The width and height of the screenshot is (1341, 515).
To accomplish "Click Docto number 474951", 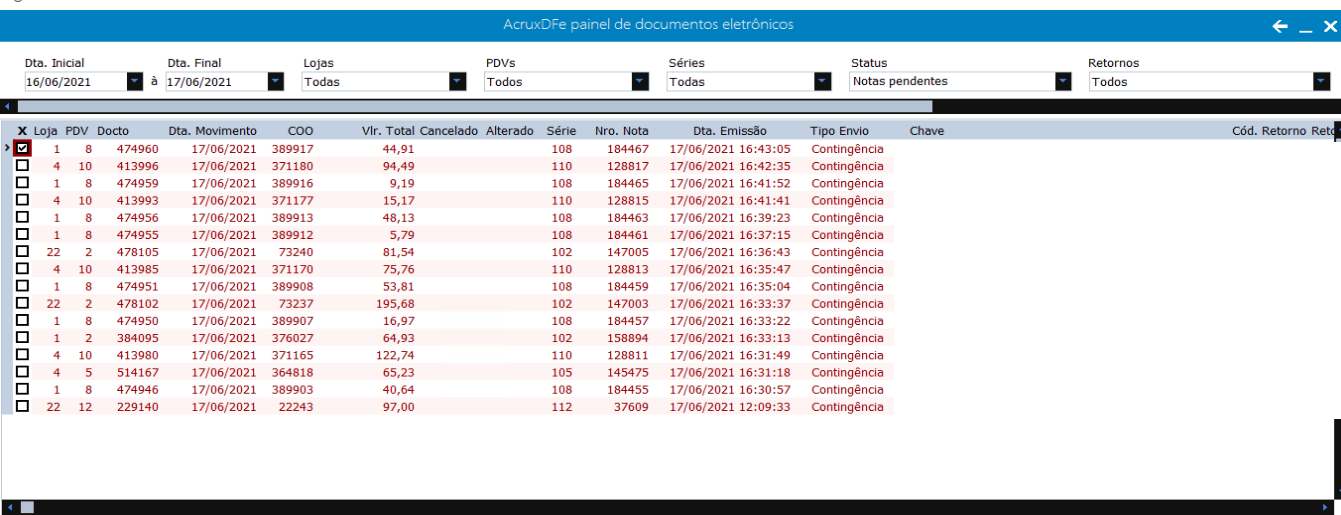I will tap(137, 287).
